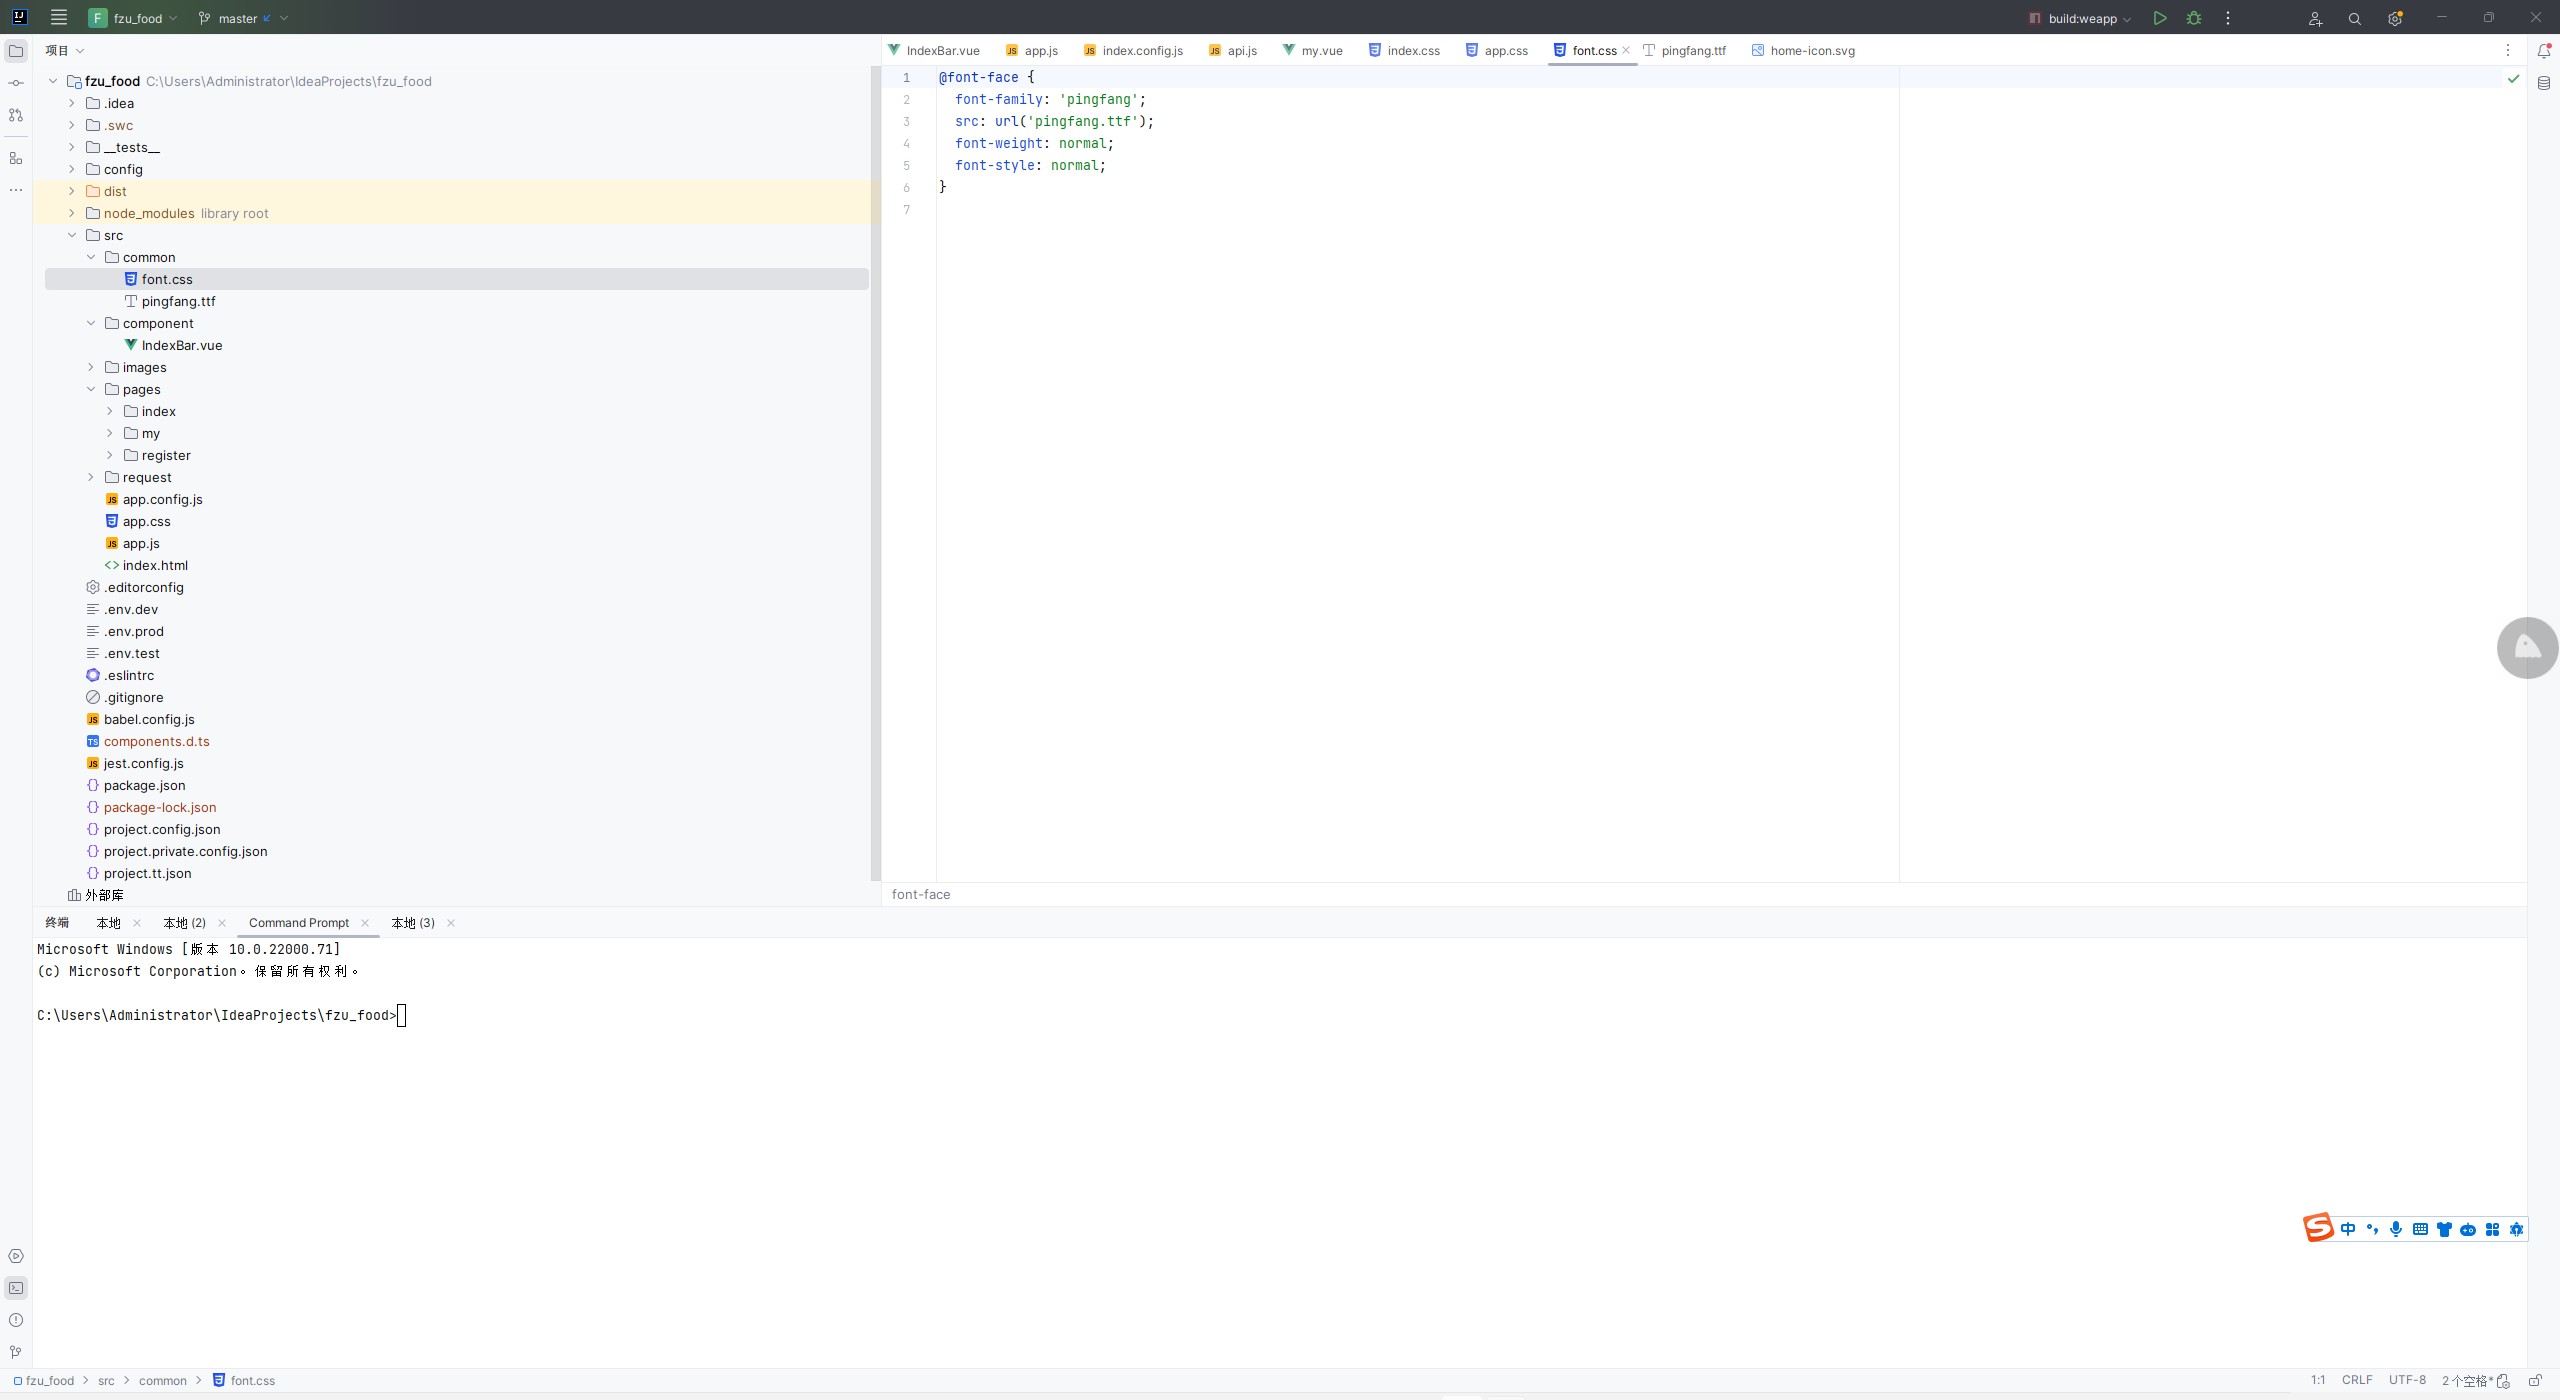Expand the dist folder
The width and height of the screenshot is (2560, 1400).
tap(72, 191)
